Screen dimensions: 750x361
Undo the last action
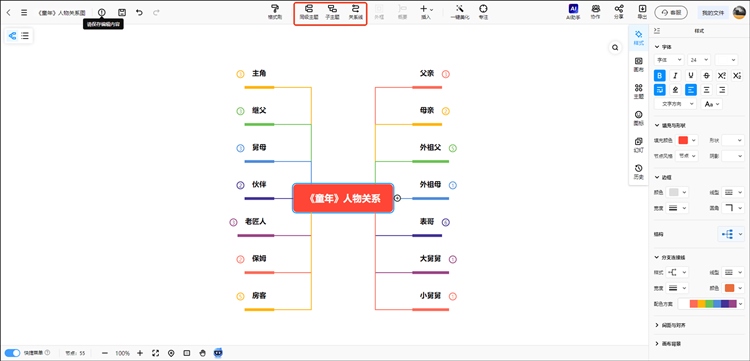[x=139, y=12]
